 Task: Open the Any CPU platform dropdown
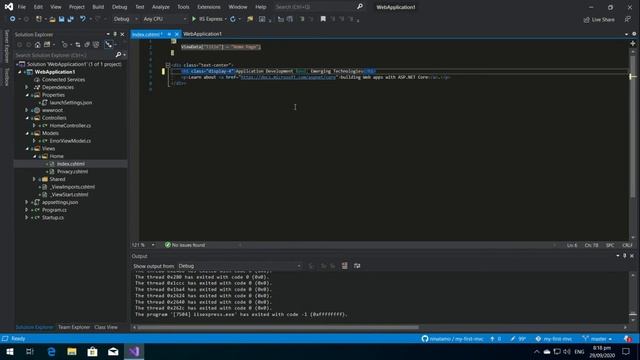164,19
